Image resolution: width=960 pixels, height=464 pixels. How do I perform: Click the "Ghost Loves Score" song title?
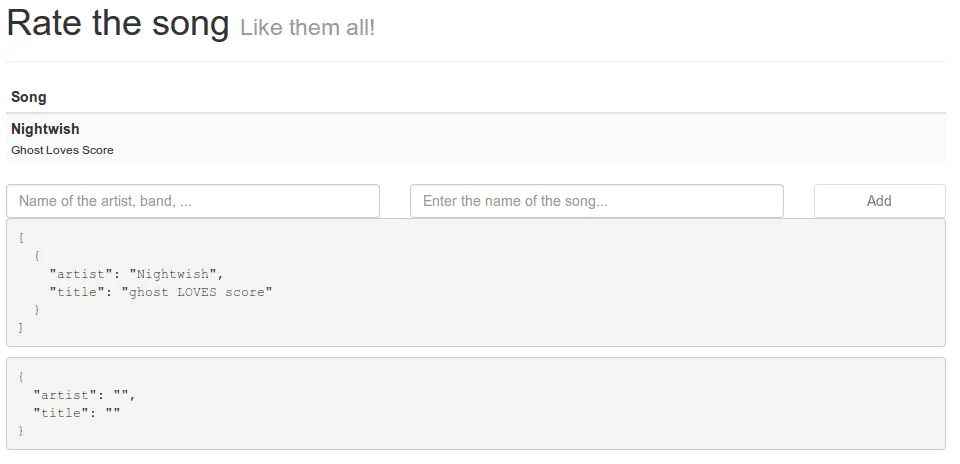tap(62, 150)
